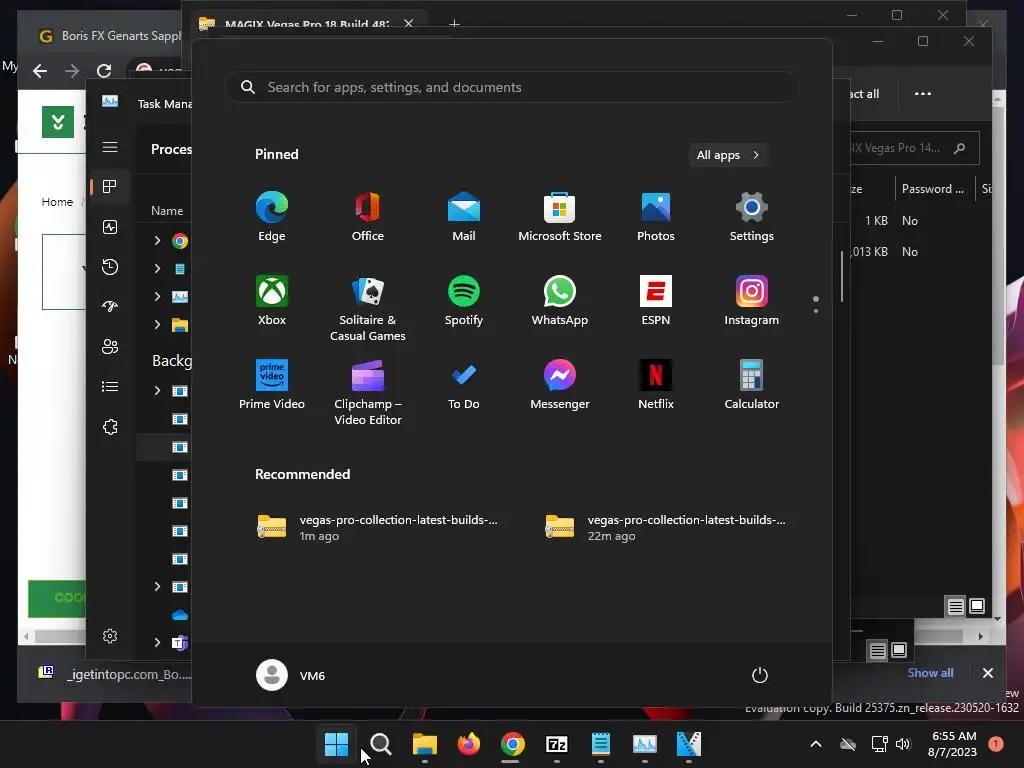
Task: Expand the first background process row
Action: click(x=157, y=391)
